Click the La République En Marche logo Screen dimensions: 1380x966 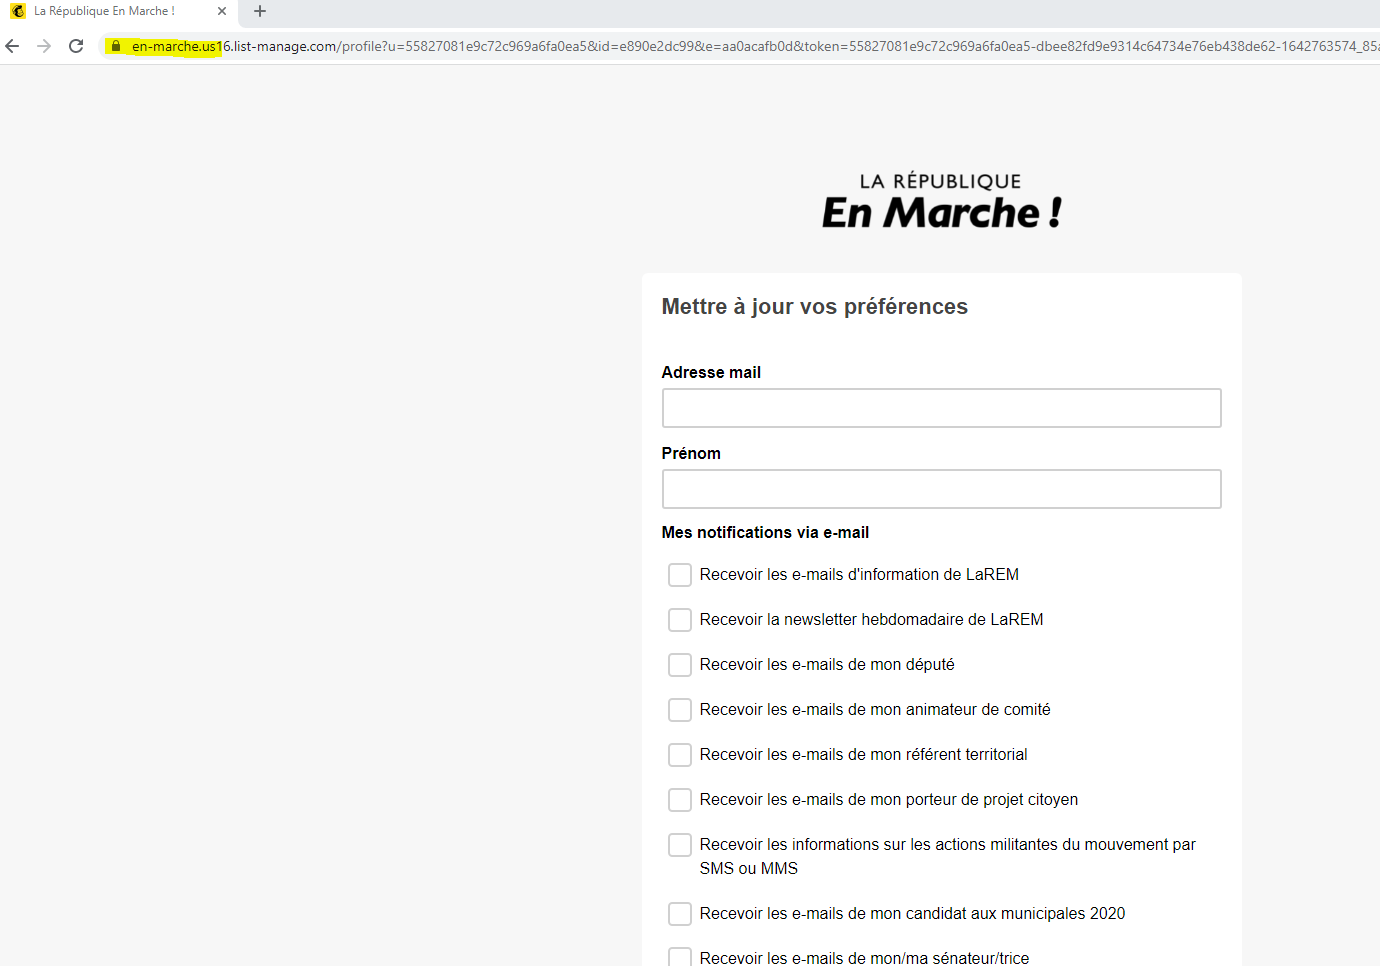click(940, 200)
